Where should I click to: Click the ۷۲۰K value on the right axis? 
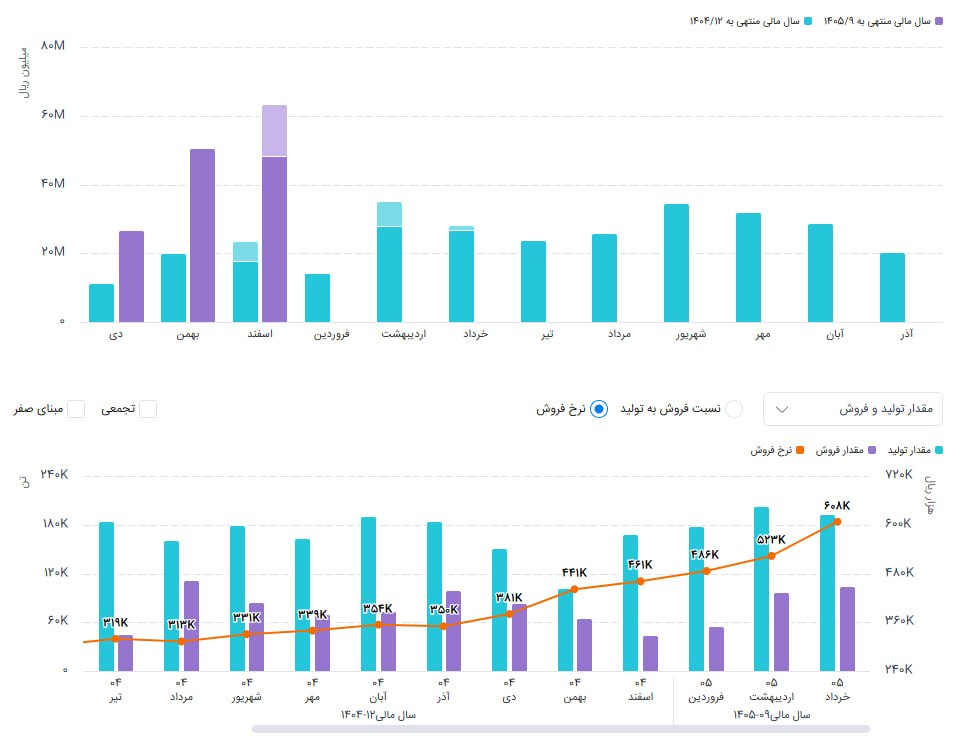click(899, 474)
